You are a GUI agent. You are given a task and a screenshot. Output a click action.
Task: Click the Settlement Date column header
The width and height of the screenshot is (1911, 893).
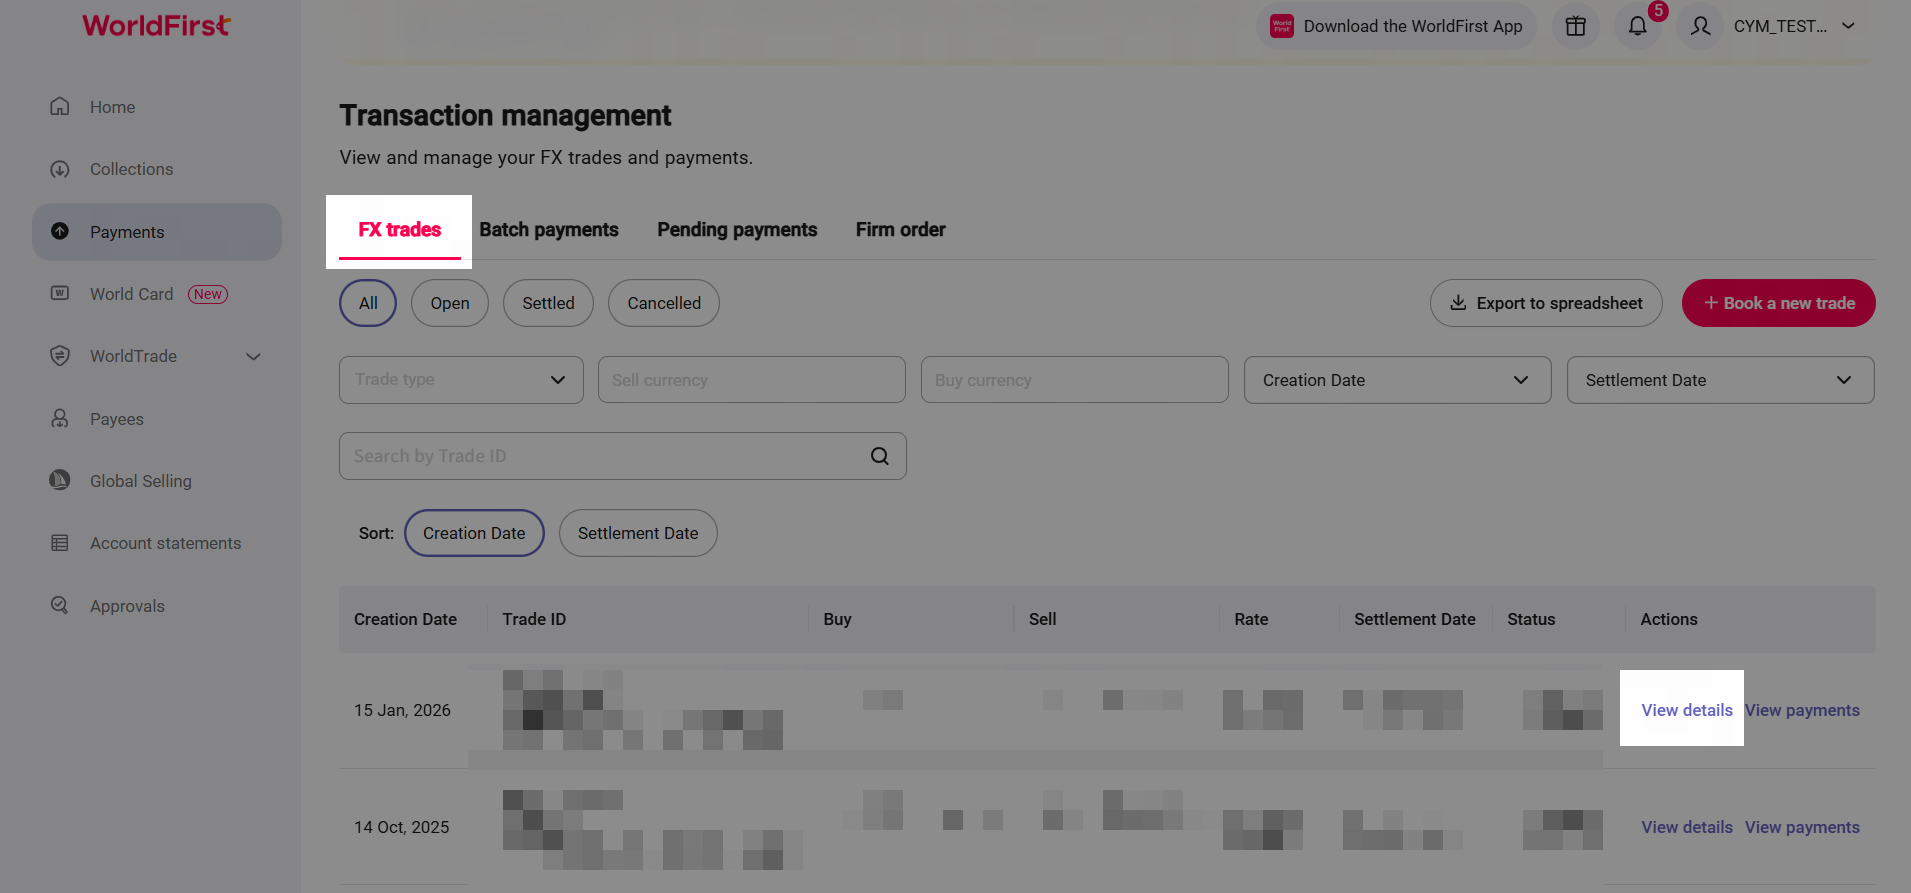tap(1415, 619)
